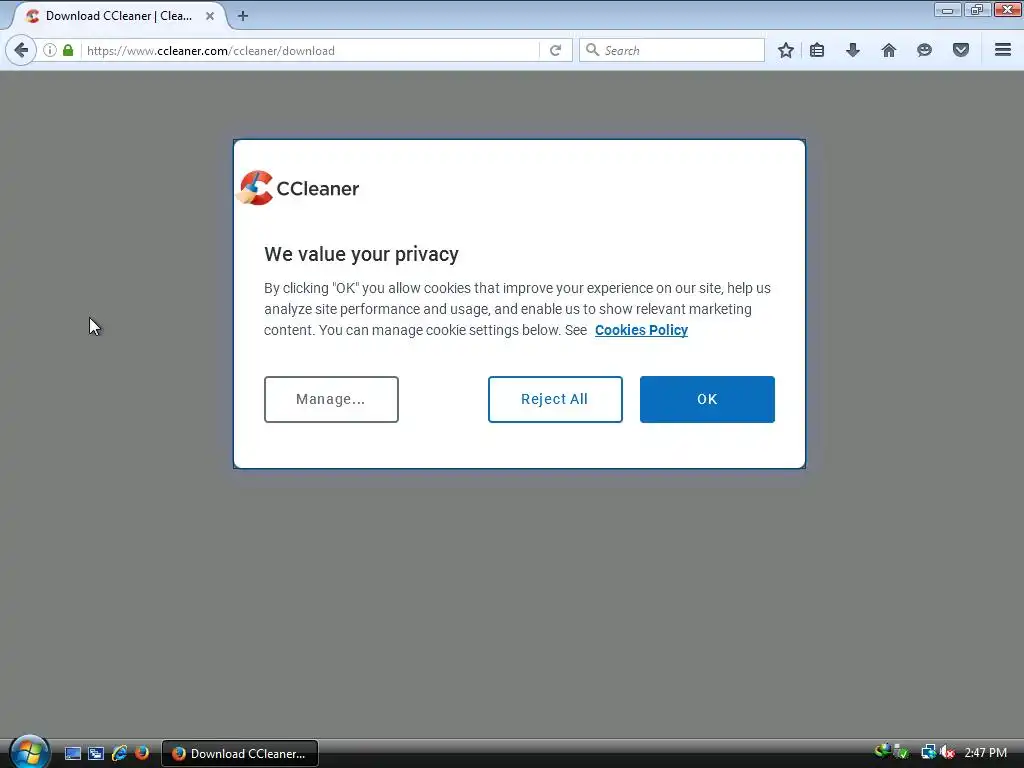
Task: Focus the Search box
Action: coord(671,50)
